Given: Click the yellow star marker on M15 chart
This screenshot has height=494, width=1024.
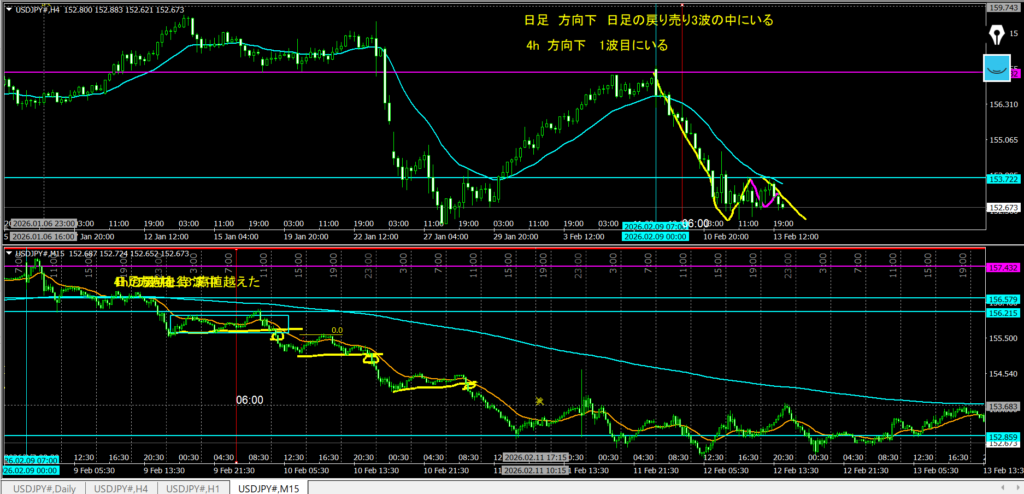Looking at the screenshot, I should tap(539, 401).
